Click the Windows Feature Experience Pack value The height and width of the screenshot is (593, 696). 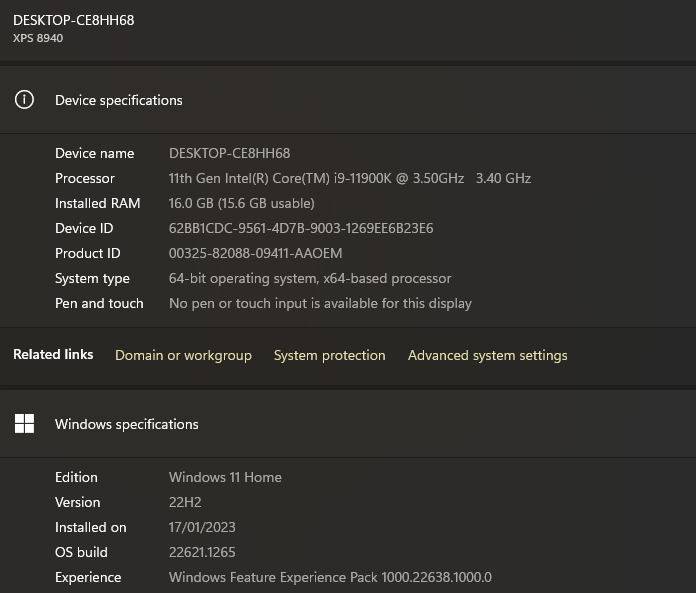(330, 577)
